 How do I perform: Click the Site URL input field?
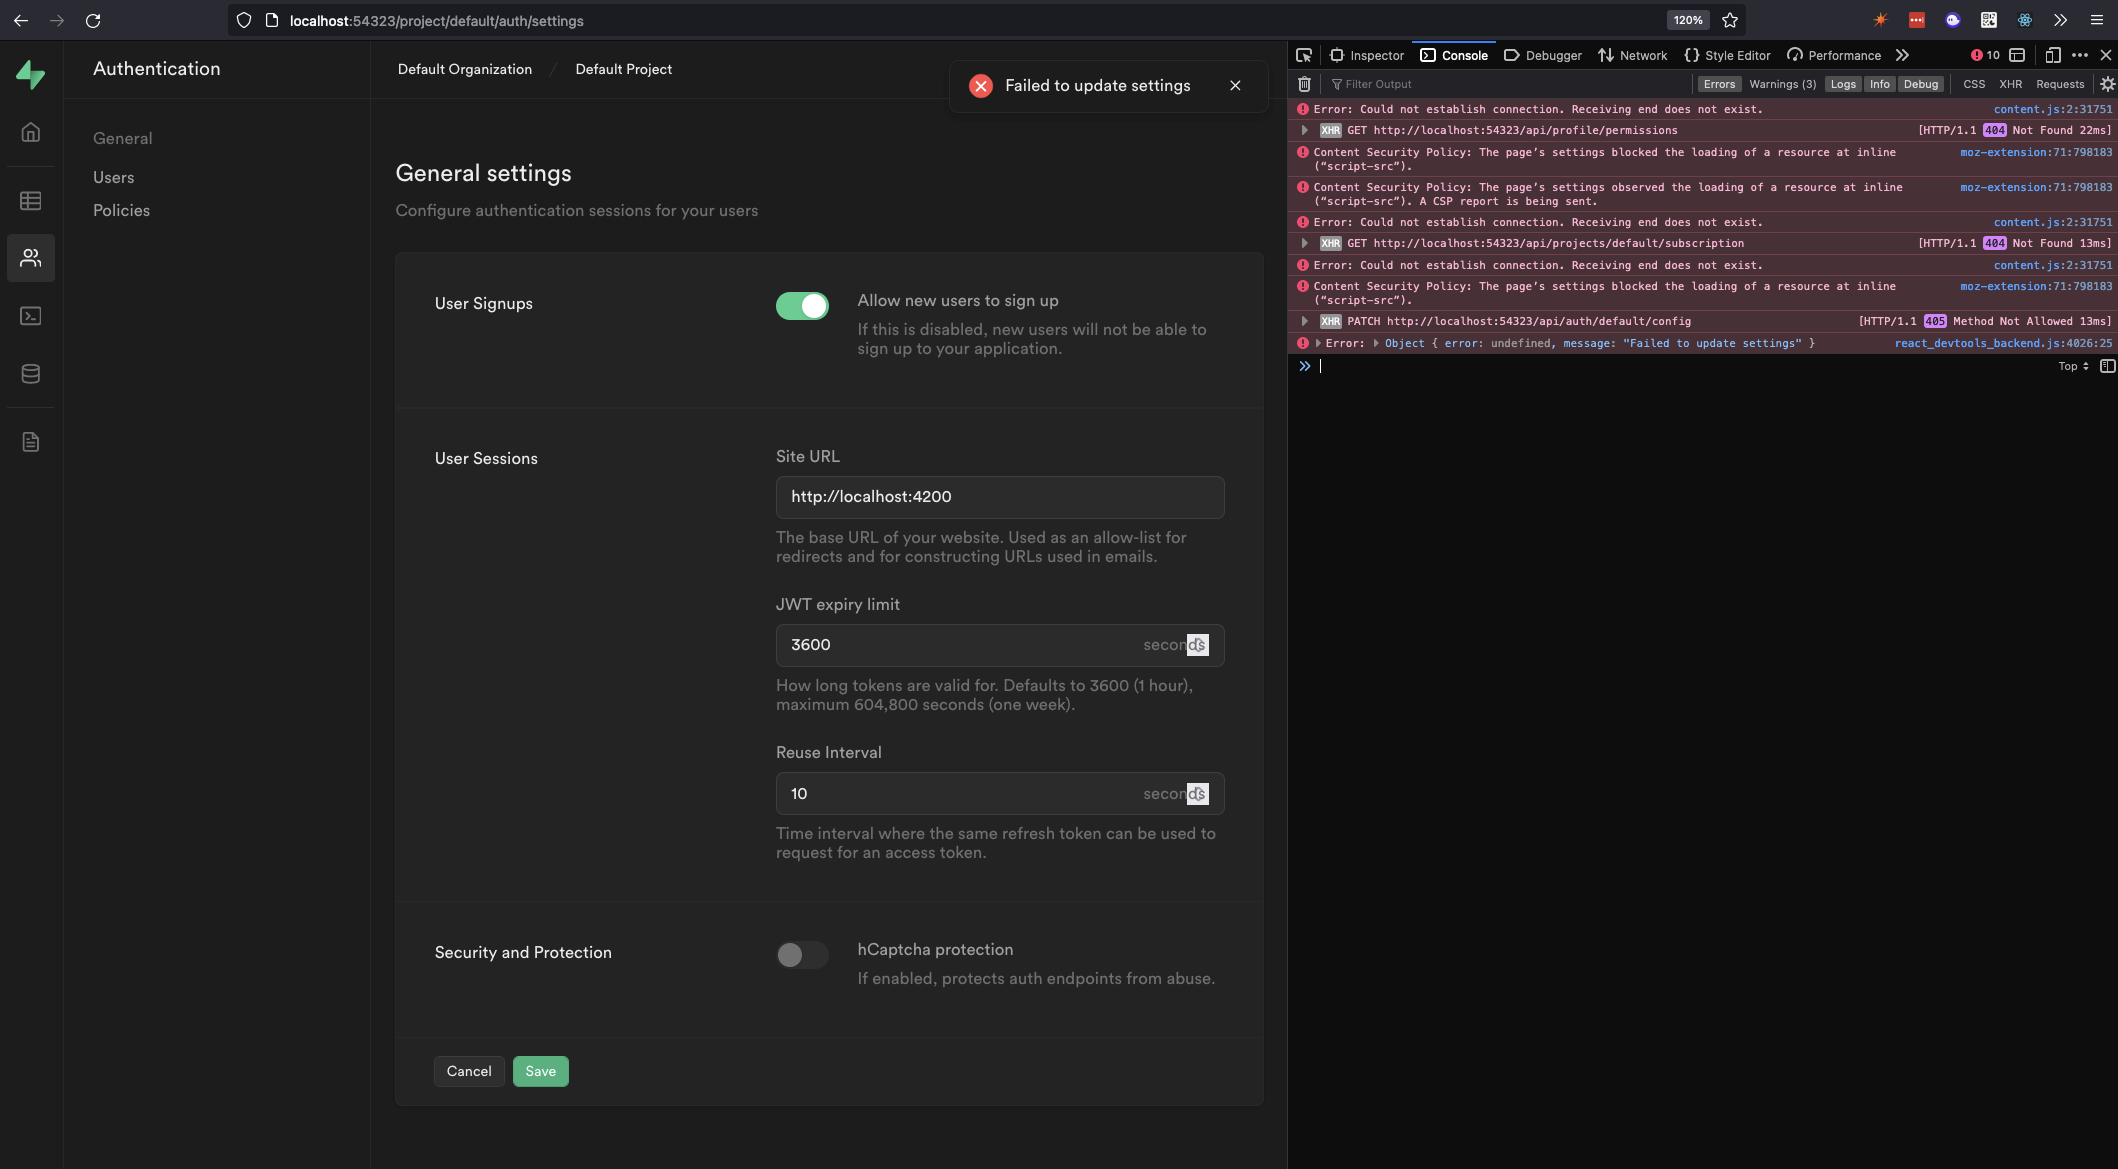pyautogui.click(x=999, y=497)
